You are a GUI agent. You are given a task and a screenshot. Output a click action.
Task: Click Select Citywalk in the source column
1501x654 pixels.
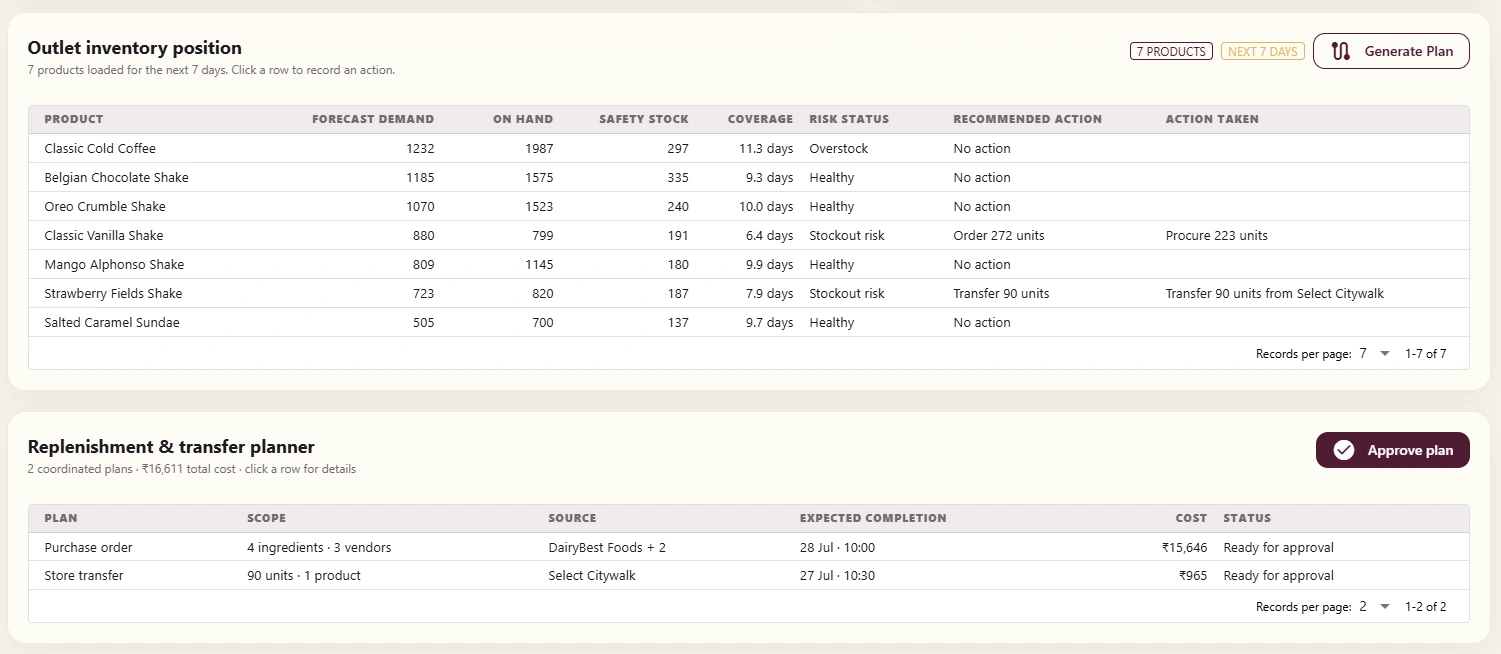point(592,575)
